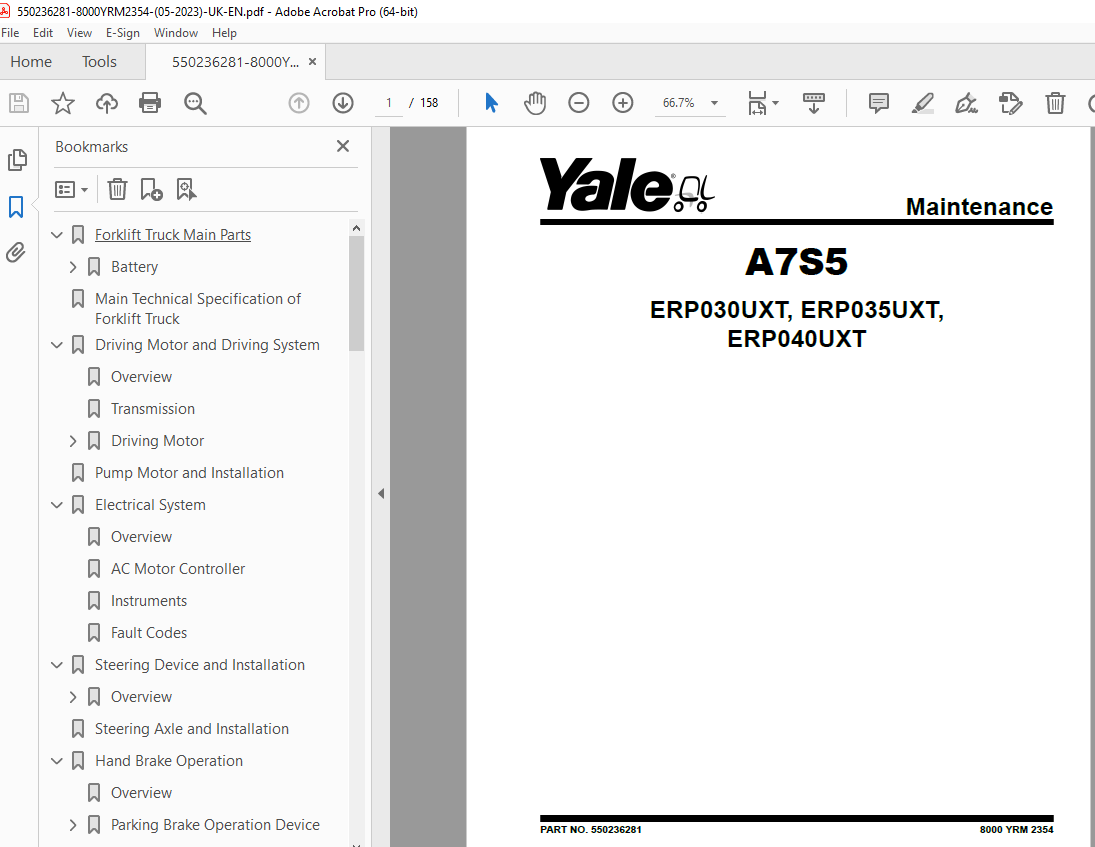Close the 550236281-8000Y document tab
This screenshot has height=847, width=1095.
(x=312, y=61)
